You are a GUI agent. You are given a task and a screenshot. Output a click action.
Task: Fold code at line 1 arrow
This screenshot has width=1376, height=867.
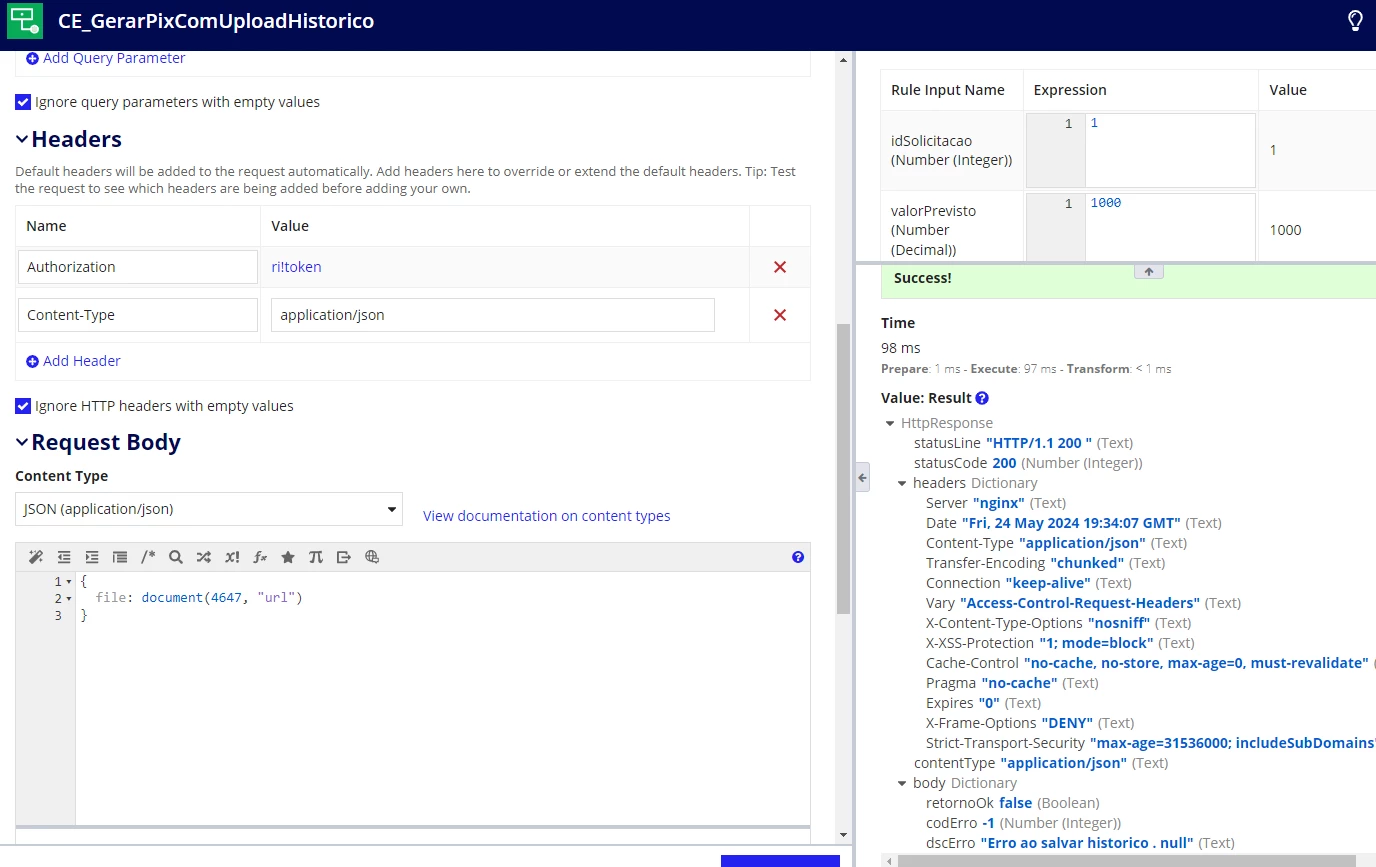pyautogui.click(x=69, y=582)
